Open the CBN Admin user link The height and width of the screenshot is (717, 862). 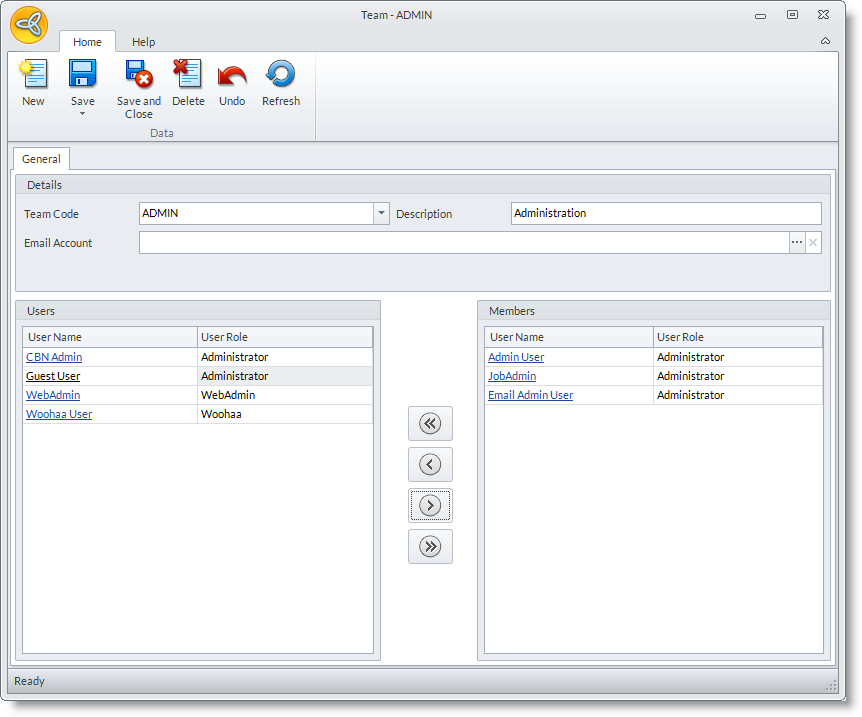pyautogui.click(x=54, y=357)
